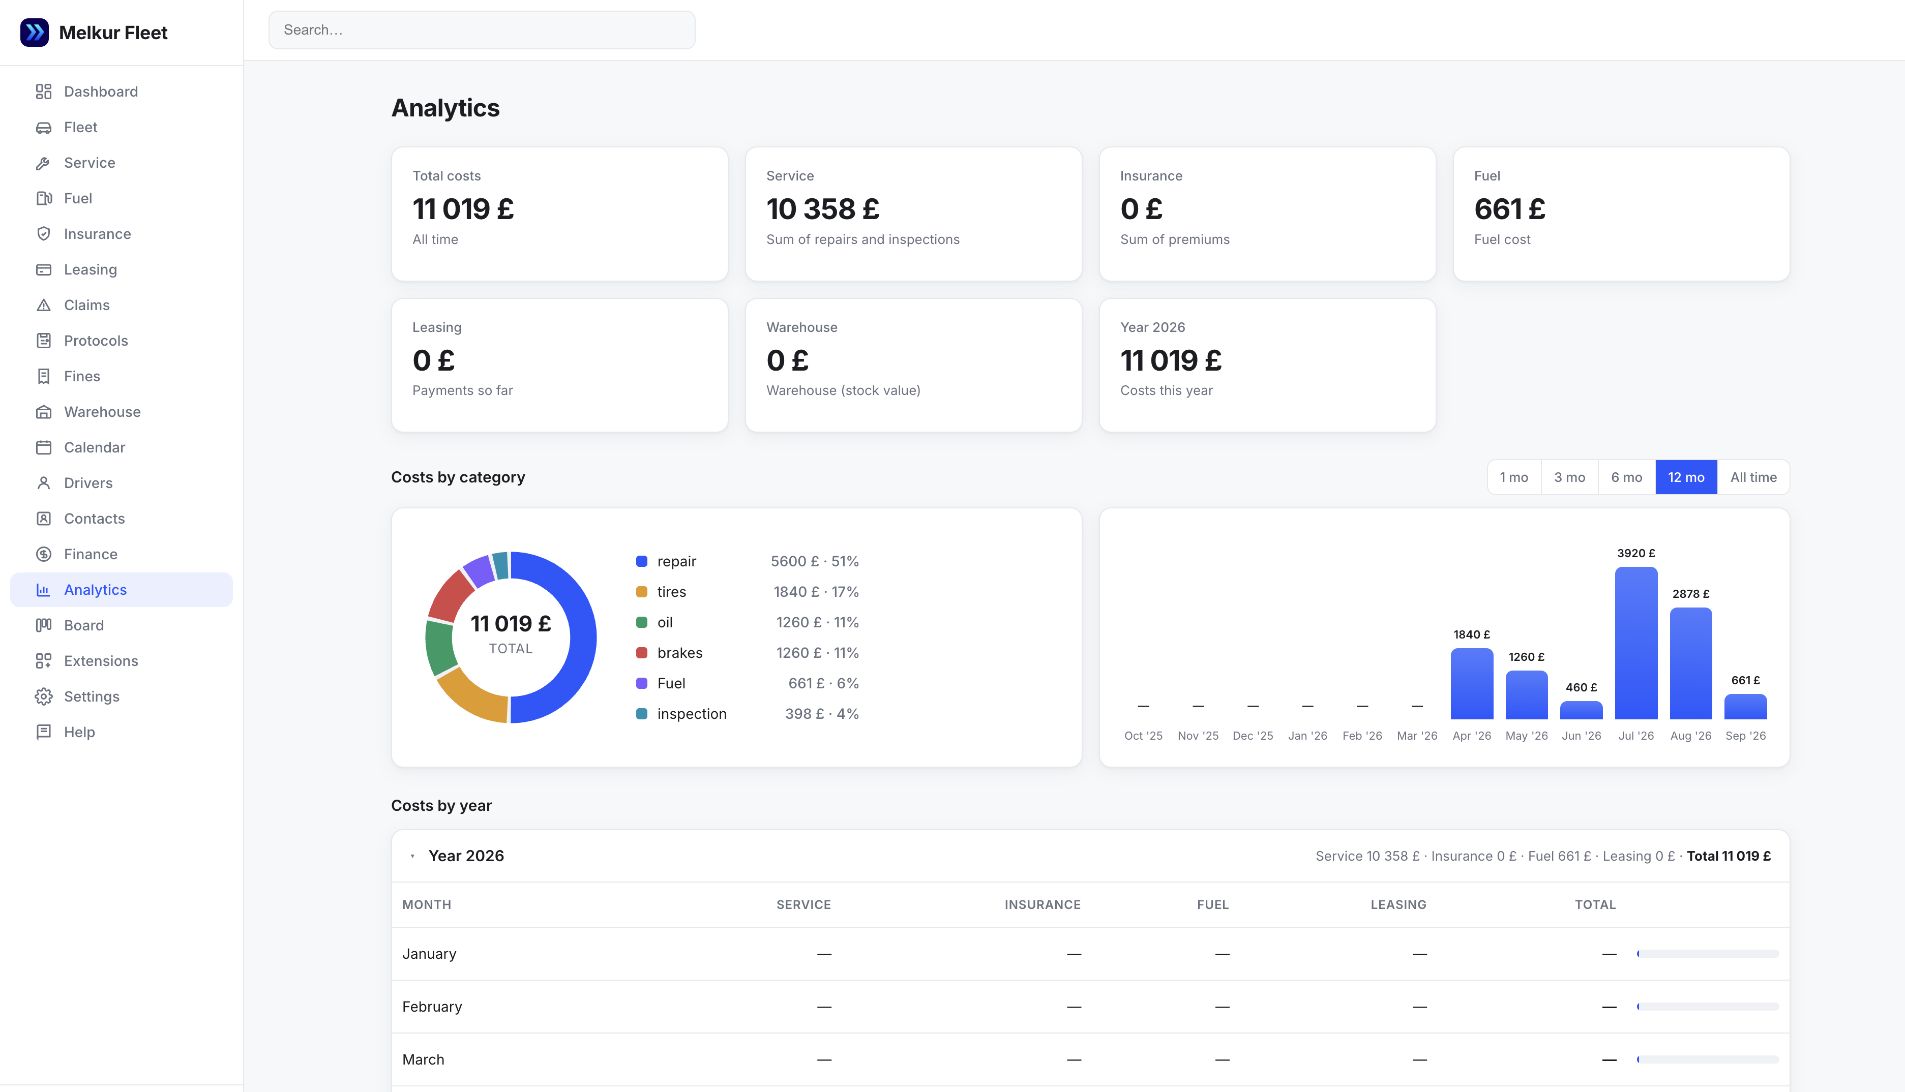Open Dashboard via its sidebar icon
The width and height of the screenshot is (1905, 1092).
click(43, 91)
